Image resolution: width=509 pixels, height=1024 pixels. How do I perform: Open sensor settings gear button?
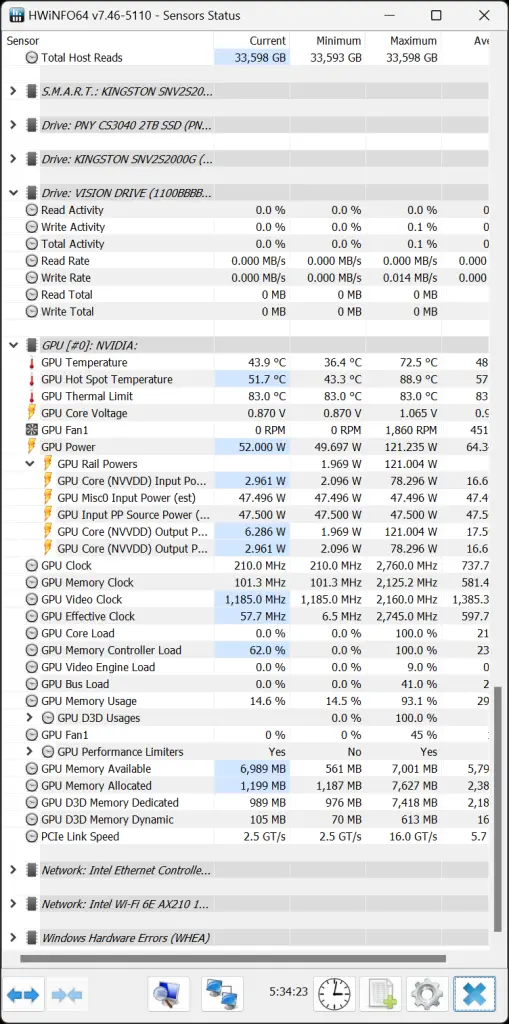click(427, 995)
